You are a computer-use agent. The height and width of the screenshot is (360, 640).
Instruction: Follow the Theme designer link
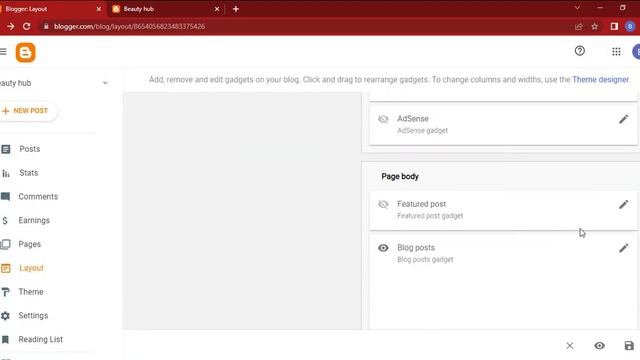pyautogui.click(x=600, y=80)
